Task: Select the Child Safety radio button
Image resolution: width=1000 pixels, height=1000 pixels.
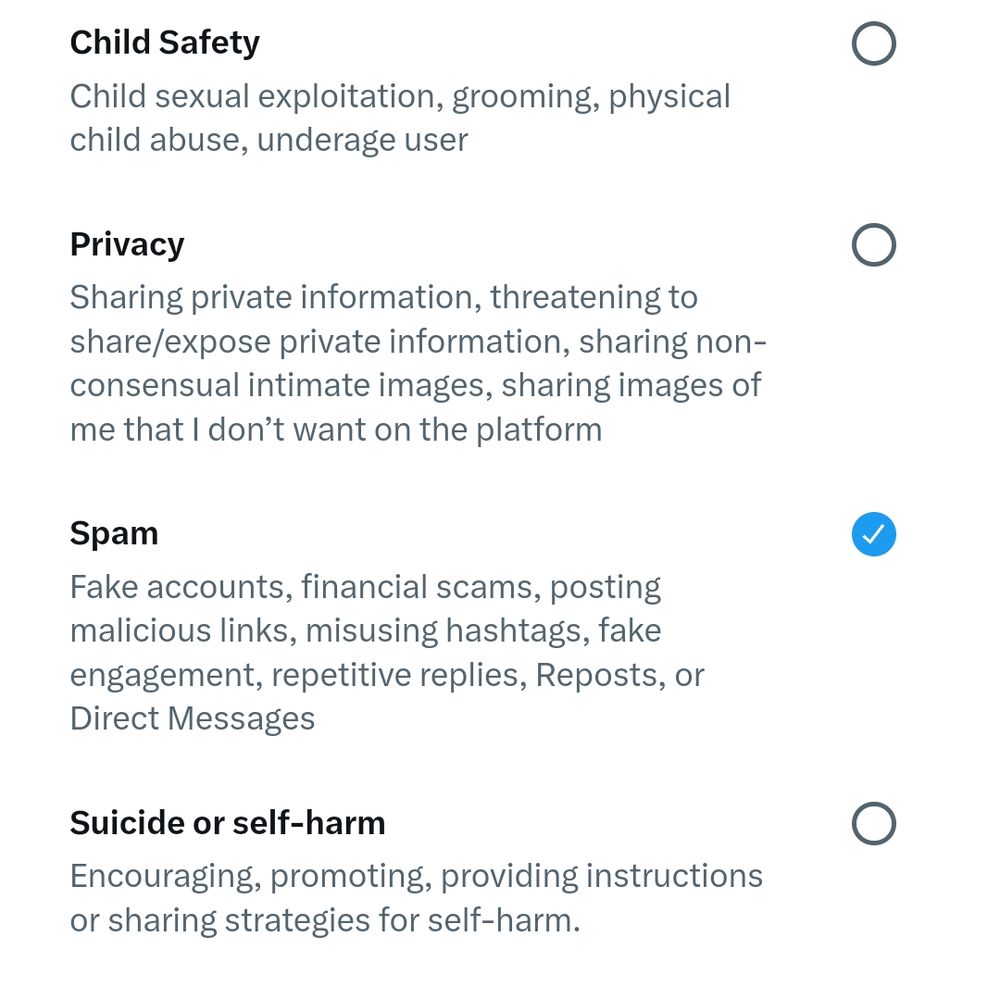Action: [x=874, y=43]
